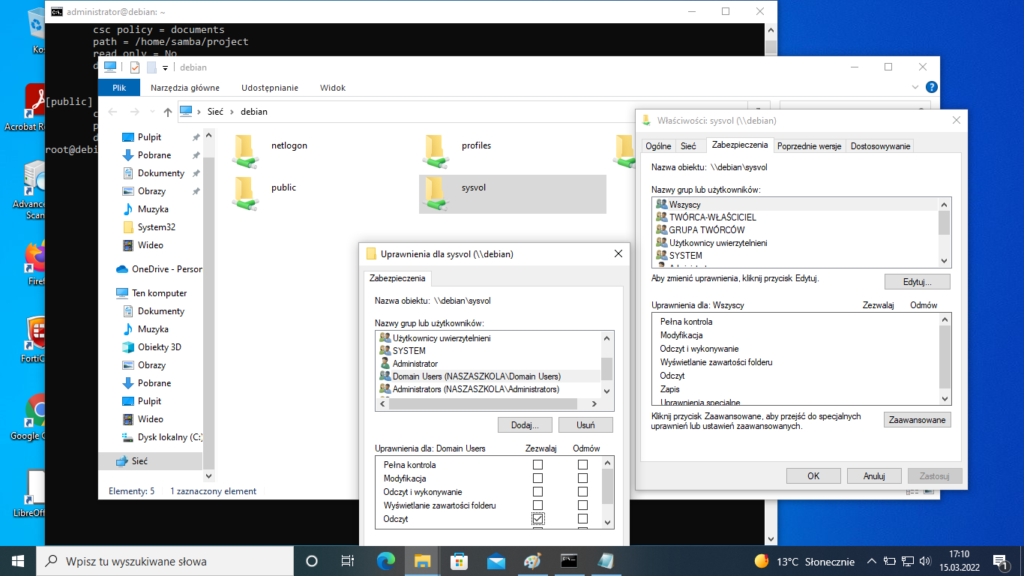Open Task View on the taskbar

(347, 561)
